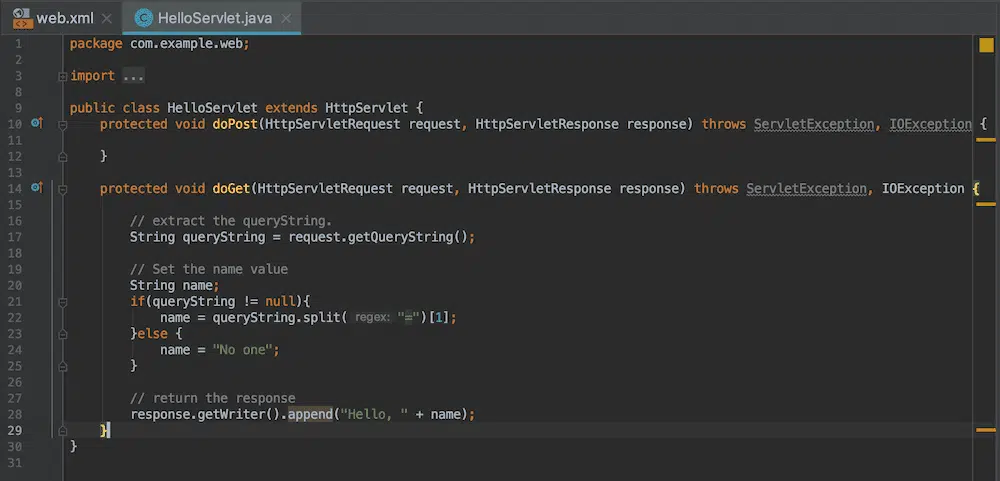1000x481 pixels.
Task: Click the HttpServlet superclass name
Action: [366, 108]
